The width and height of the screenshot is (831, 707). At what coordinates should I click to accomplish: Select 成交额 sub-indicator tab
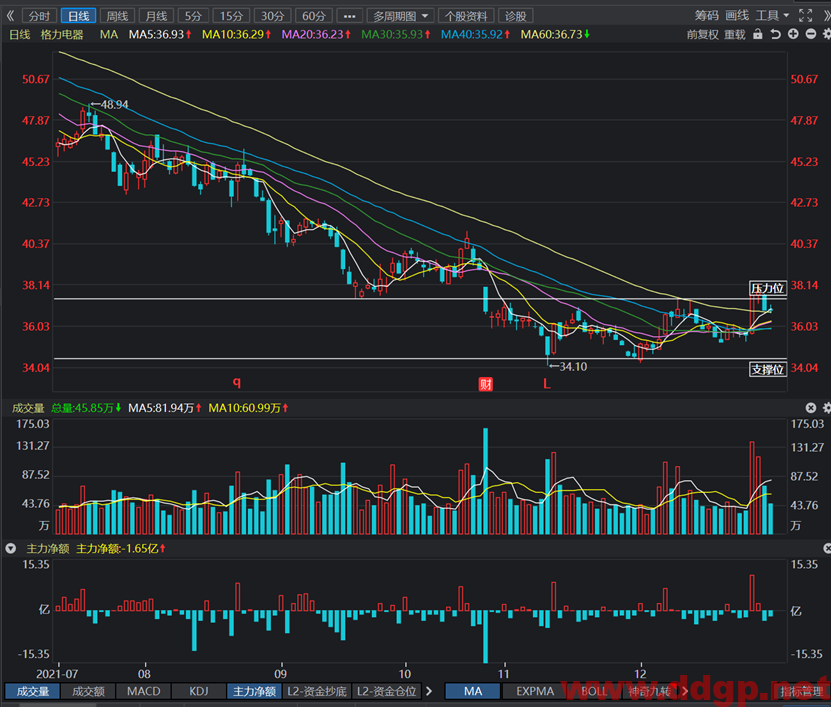[x=88, y=691]
